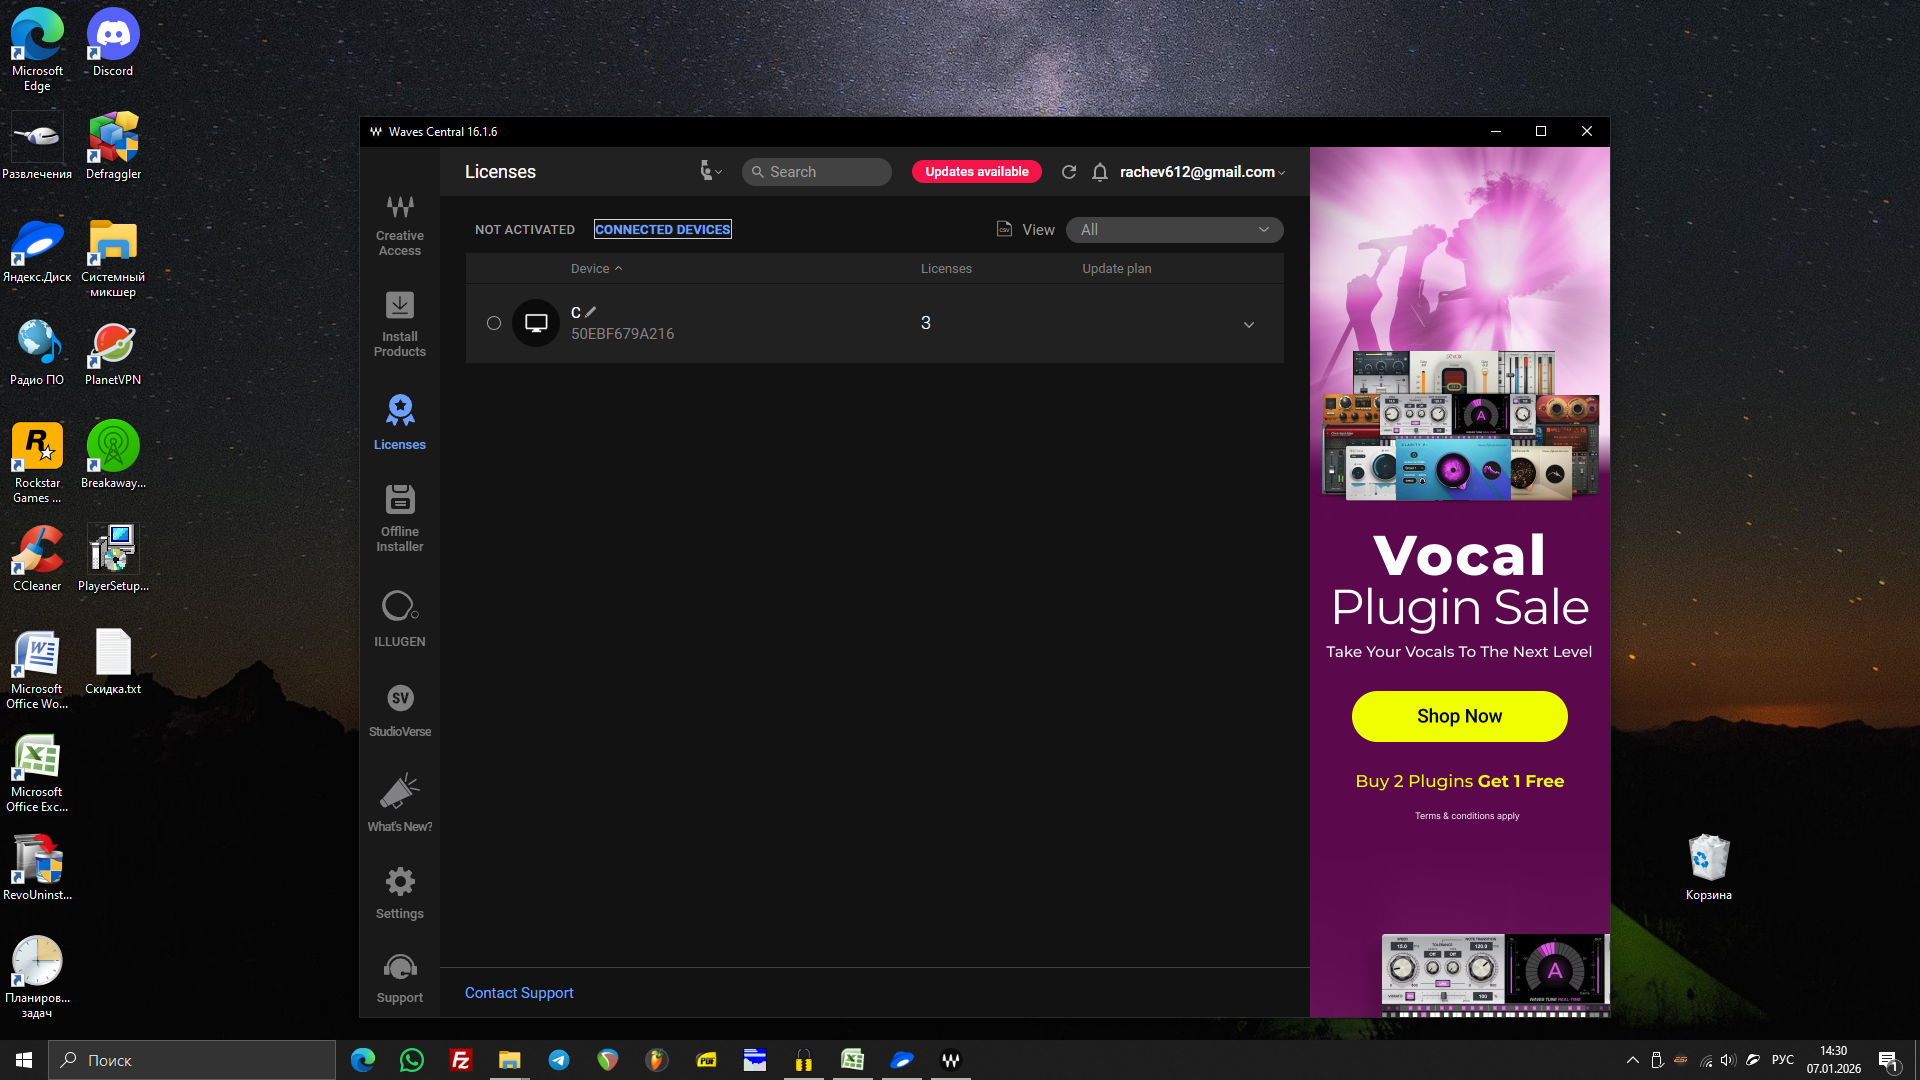Switch to the NOT ACTIVATED tab
Screen dimensions: 1920x1080
pos(525,230)
